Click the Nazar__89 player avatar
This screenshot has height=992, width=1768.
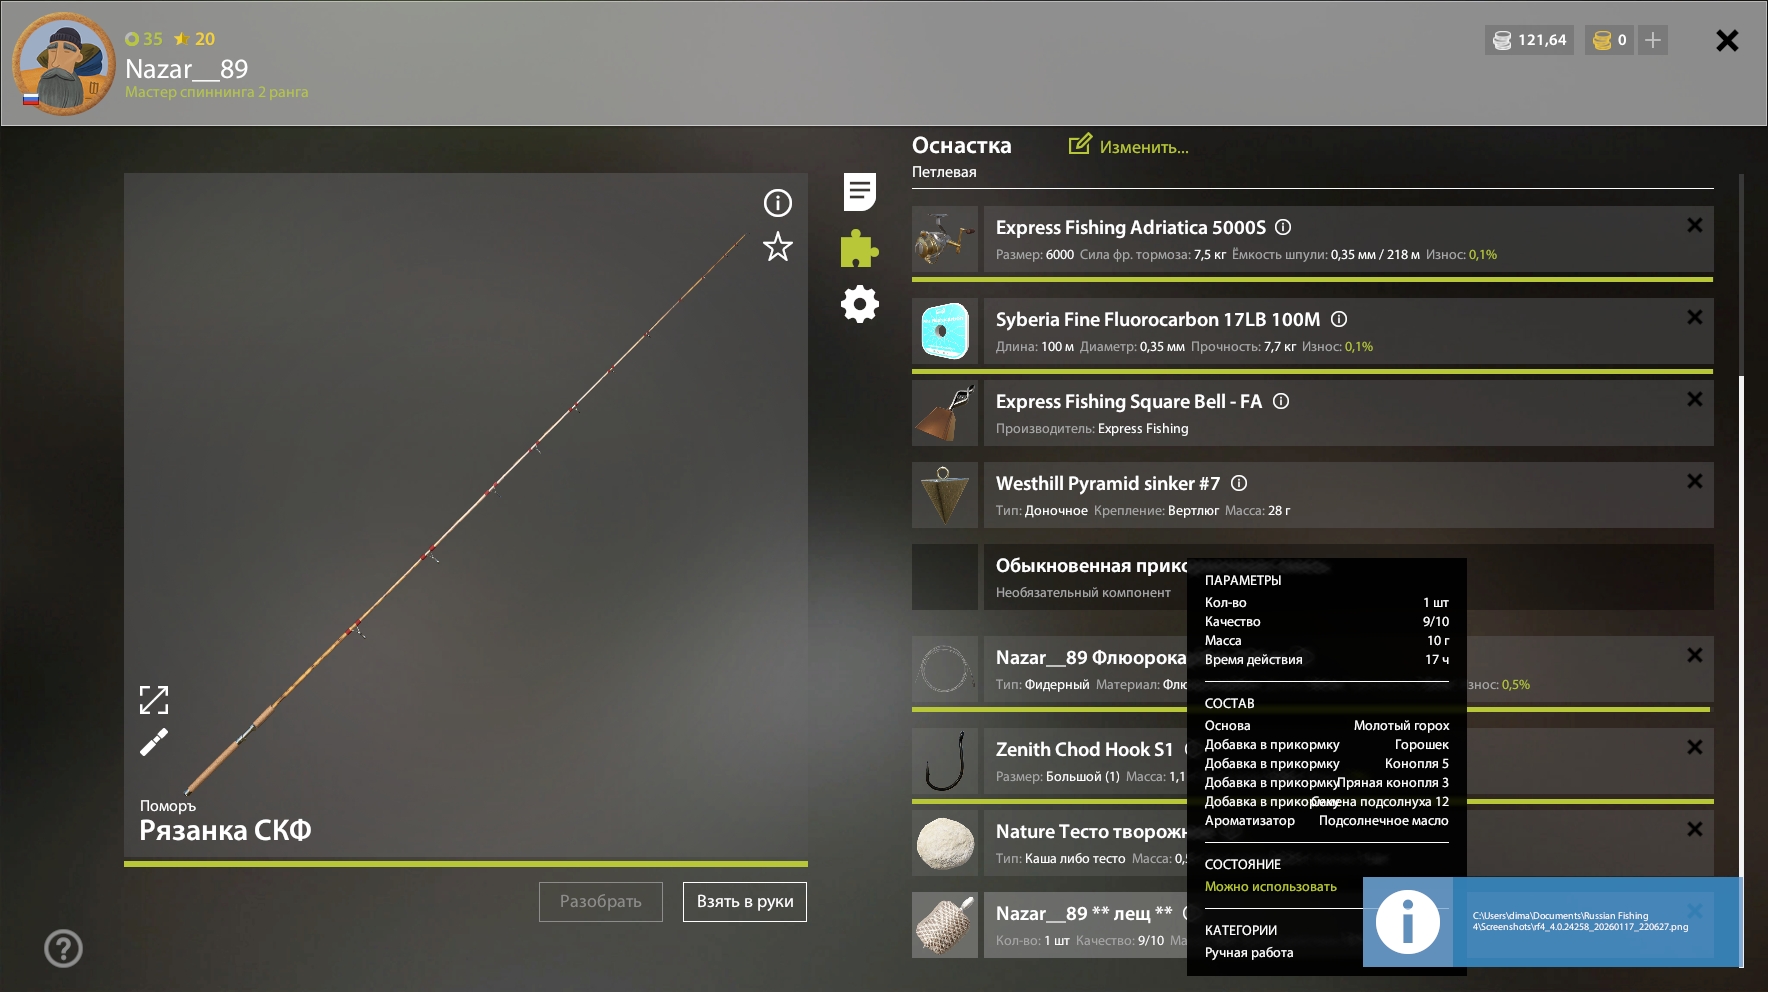point(63,64)
